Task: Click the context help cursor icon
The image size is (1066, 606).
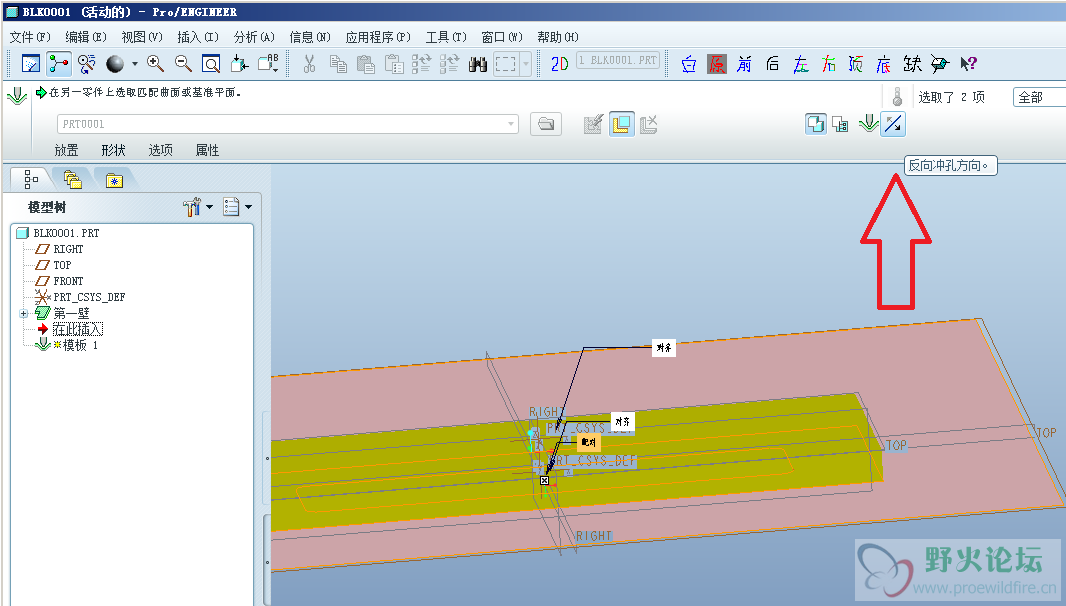Action: 969,64
